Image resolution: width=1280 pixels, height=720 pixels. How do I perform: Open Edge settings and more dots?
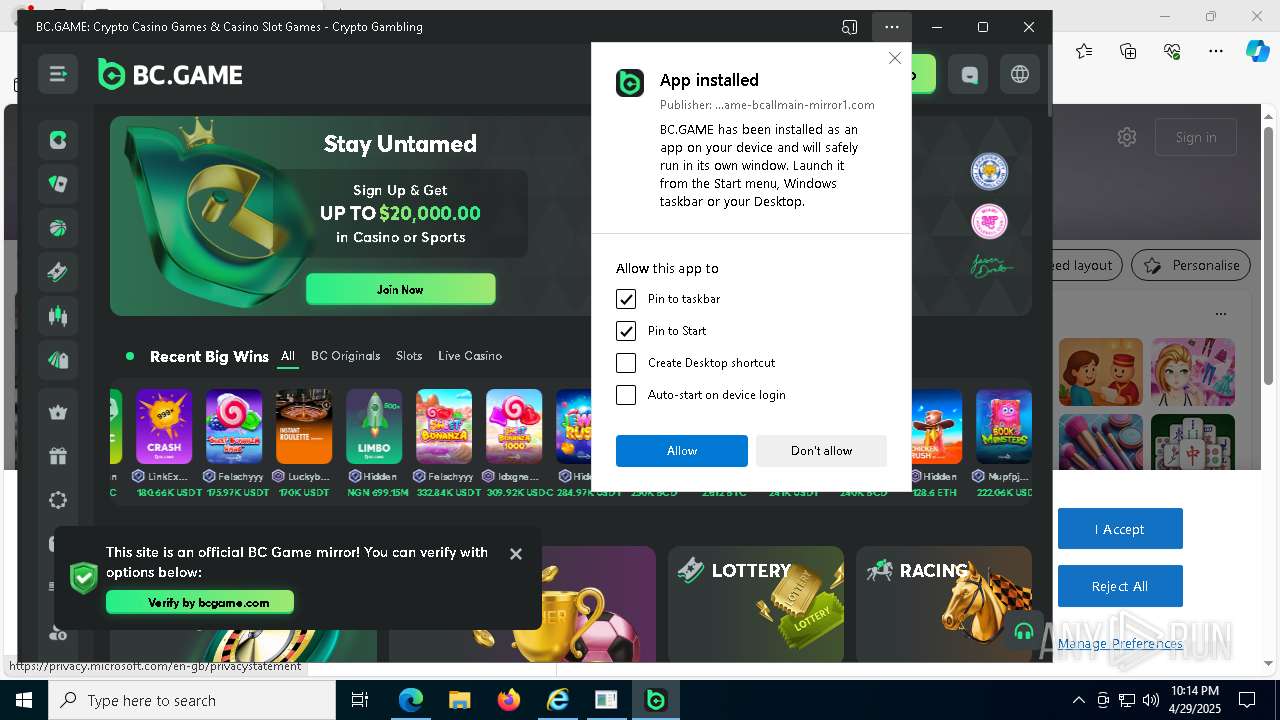[1216, 51]
